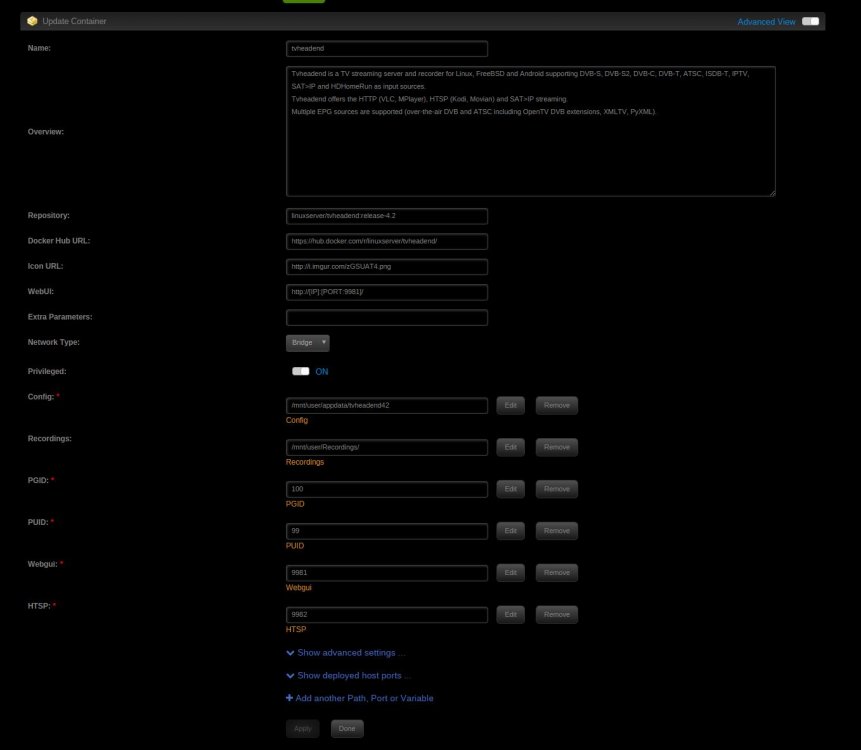
Task: Click the Docker Hub URL field
Action: coord(387,241)
